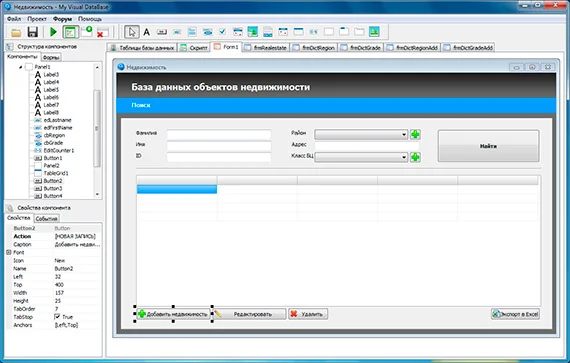The image size is (570, 363).
Task: Collapse the Panel1 tree node
Action: (20, 67)
